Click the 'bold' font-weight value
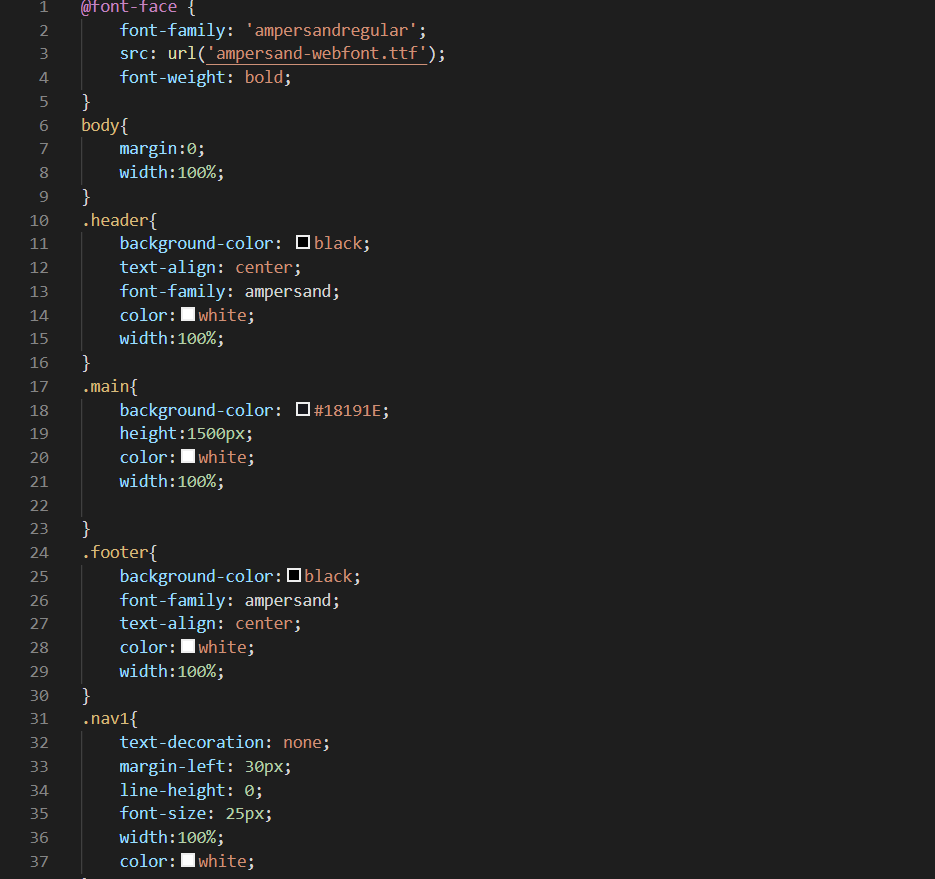This screenshot has height=879, width=935. pyautogui.click(x=264, y=78)
